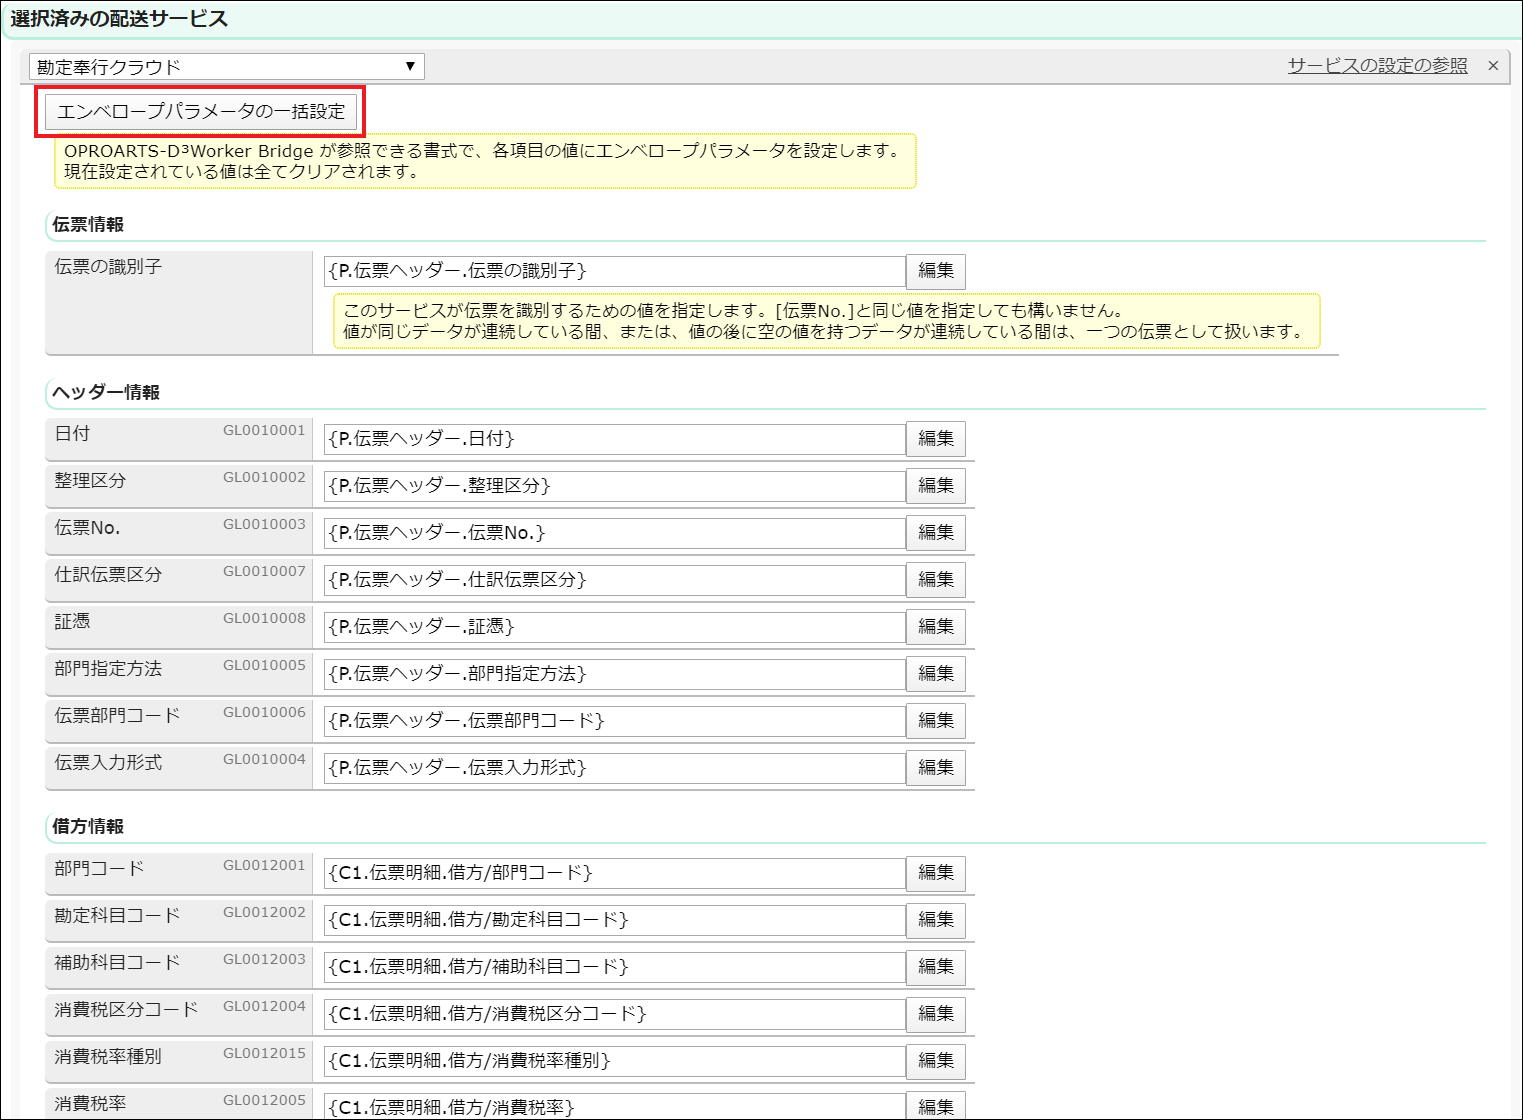
Task: Click the 消費税区分コード text field
Action: [x=614, y=1014]
